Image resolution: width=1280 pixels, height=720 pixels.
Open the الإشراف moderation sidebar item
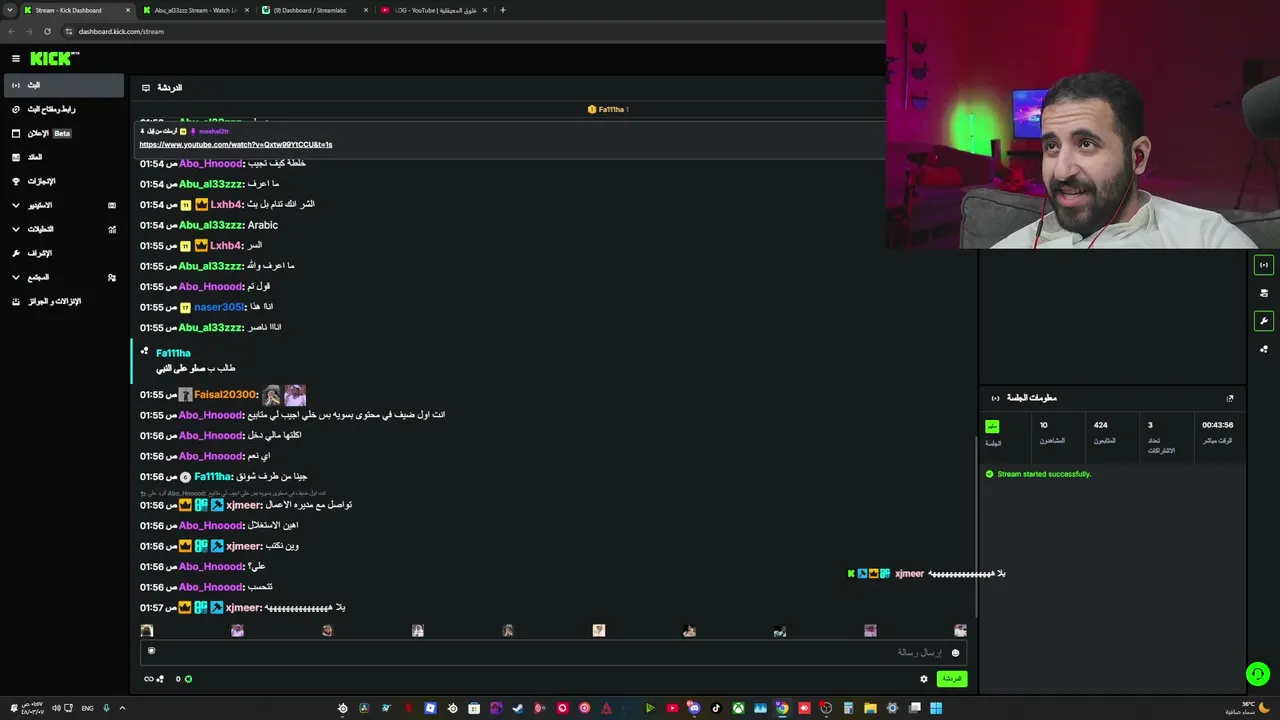point(64,253)
